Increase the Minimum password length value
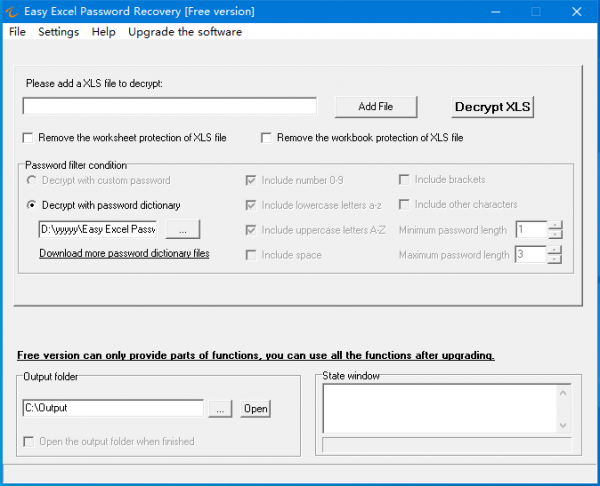The height and width of the screenshot is (486, 600). 555,225
